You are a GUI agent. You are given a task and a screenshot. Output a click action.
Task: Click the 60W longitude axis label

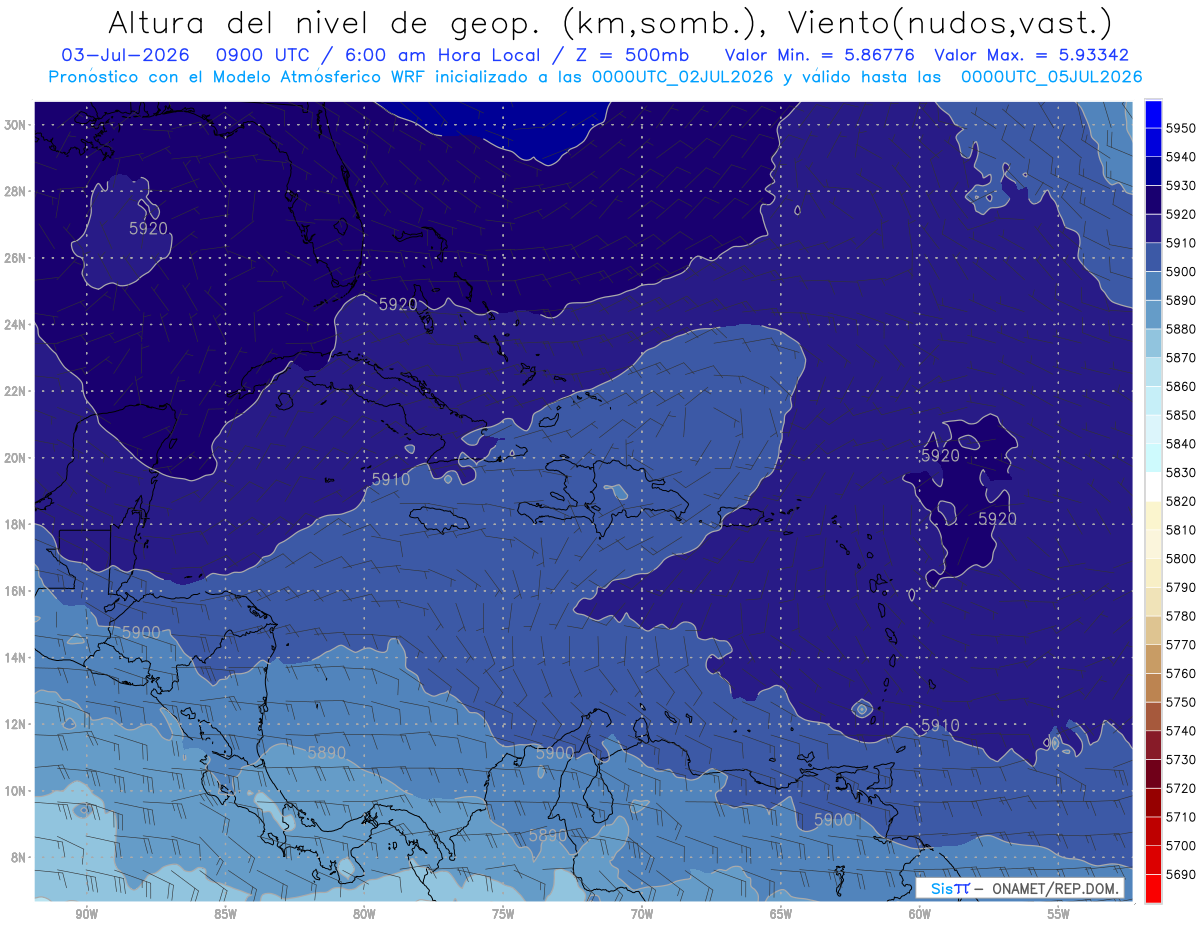click(x=920, y=914)
